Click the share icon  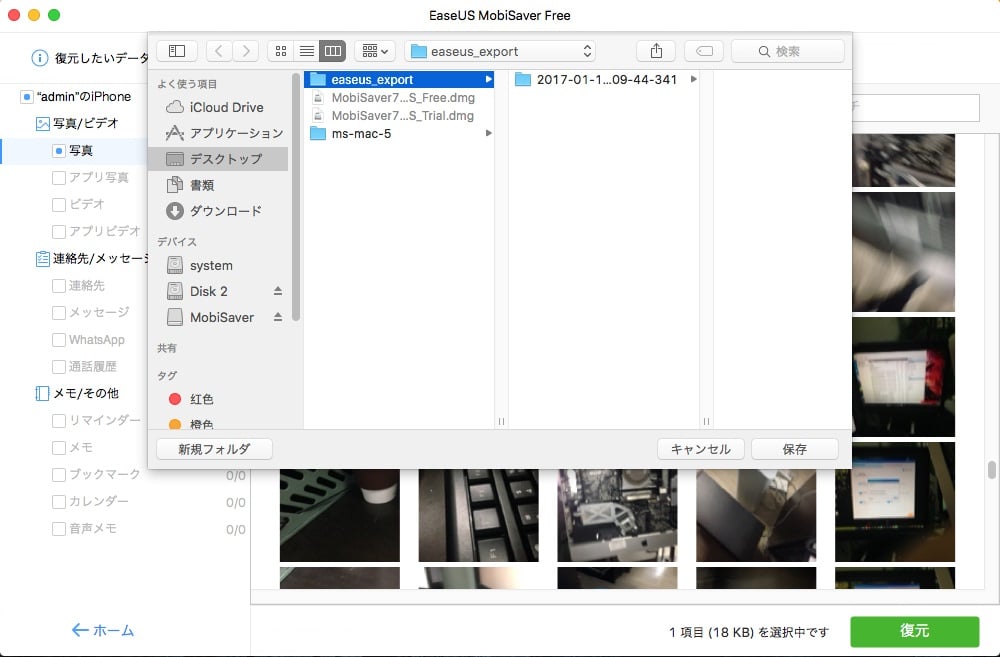point(656,51)
